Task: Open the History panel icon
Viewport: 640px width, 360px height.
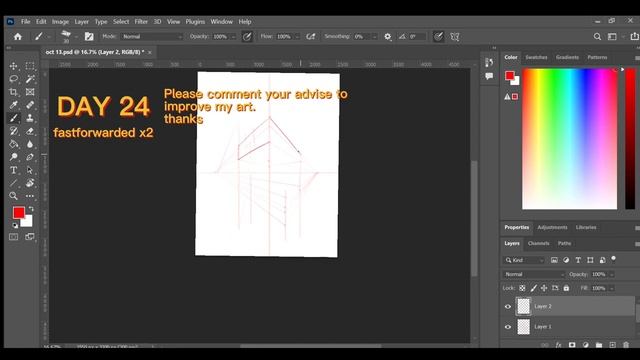Action: tap(489, 62)
